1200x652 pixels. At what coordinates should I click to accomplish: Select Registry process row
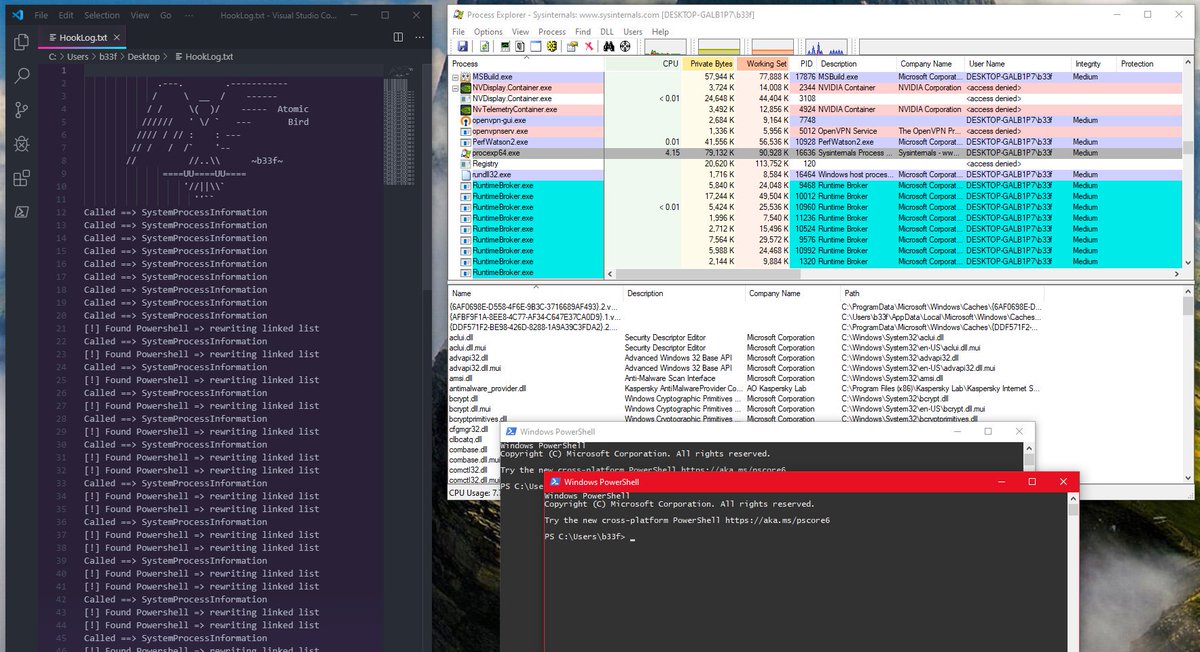click(815, 164)
